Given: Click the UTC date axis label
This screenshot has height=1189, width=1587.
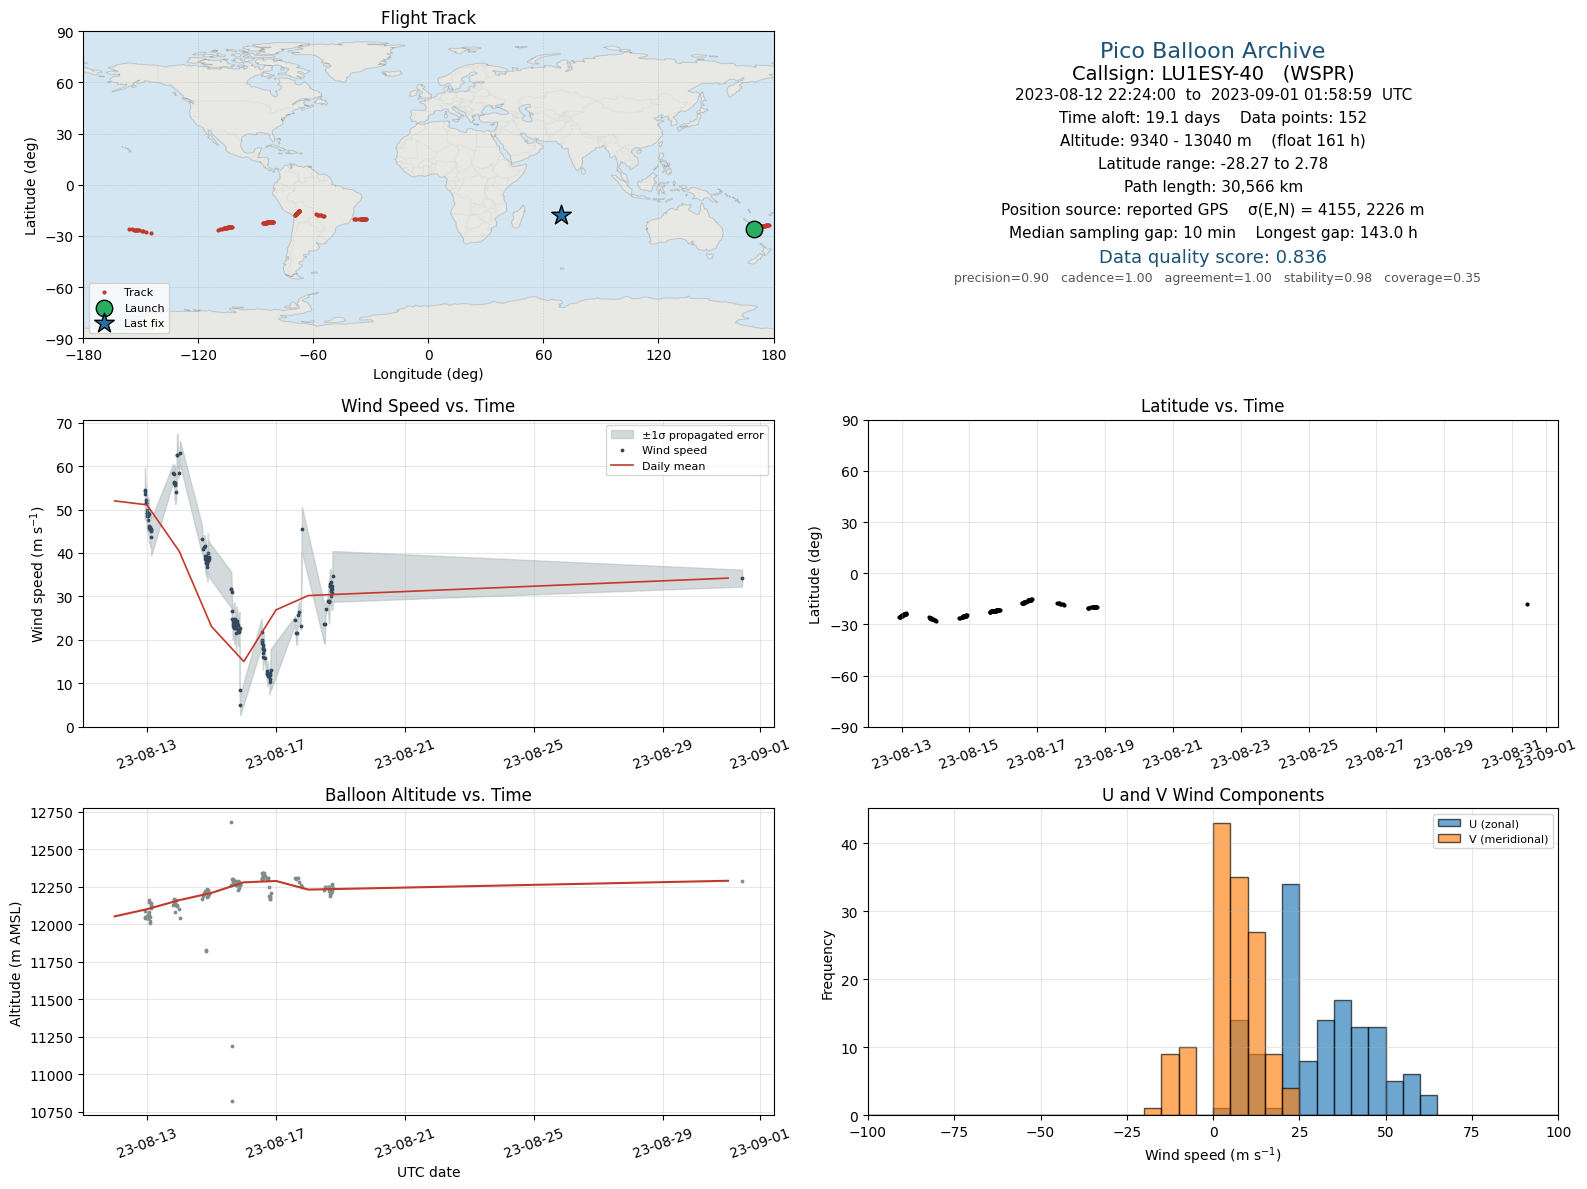Looking at the screenshot, I should pyautogui.click(x=428, y=1172).
